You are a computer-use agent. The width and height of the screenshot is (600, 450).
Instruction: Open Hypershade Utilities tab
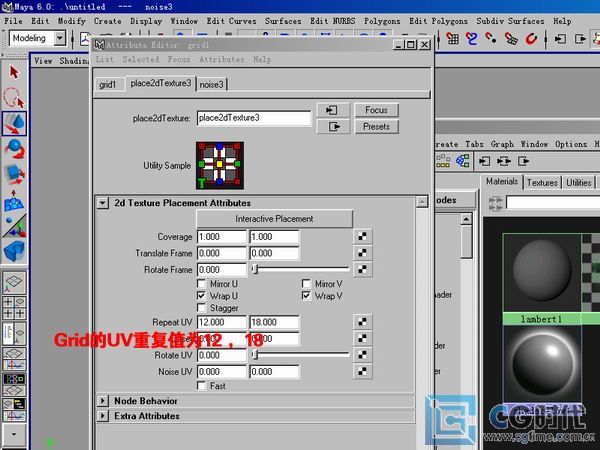click(x=579, y=183)
